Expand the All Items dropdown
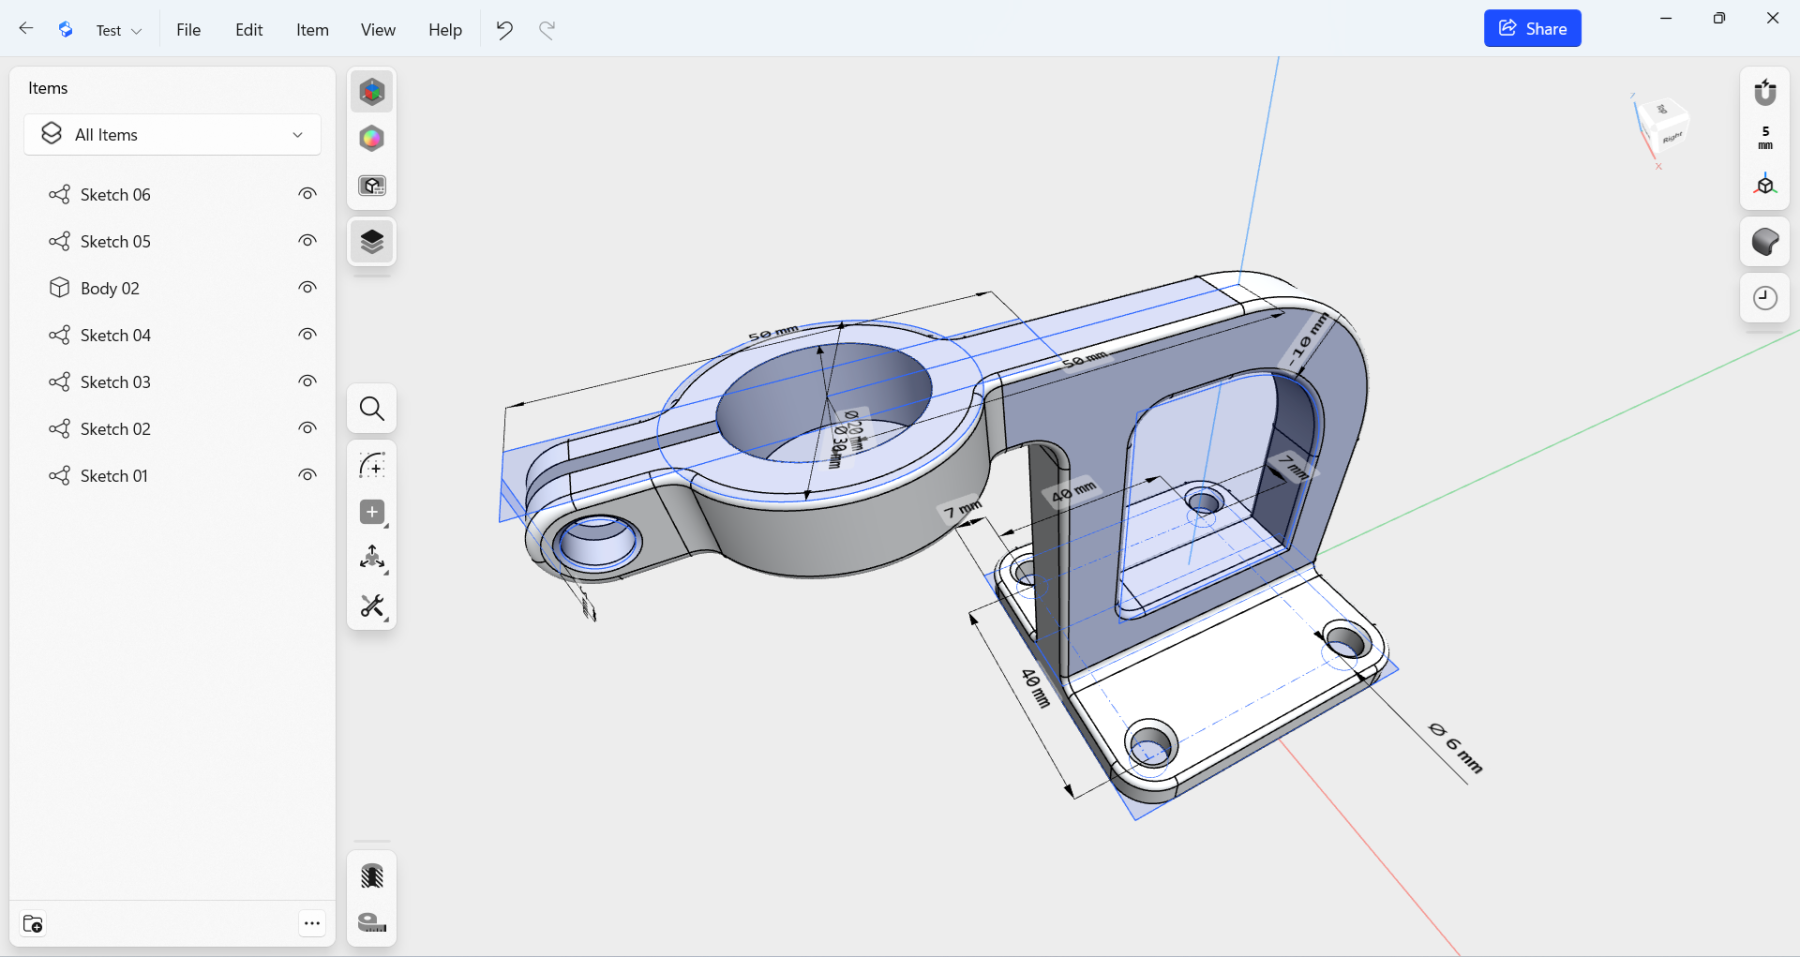 (x=172, y=135)
